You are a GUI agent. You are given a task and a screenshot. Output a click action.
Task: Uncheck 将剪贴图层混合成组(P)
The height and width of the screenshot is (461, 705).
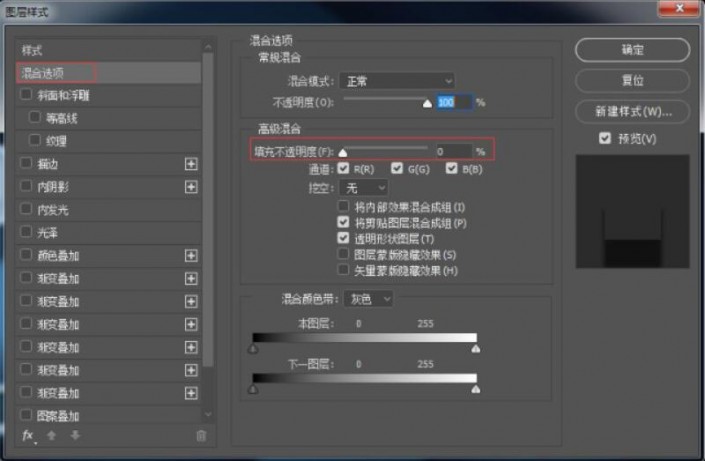coord(343,222)
